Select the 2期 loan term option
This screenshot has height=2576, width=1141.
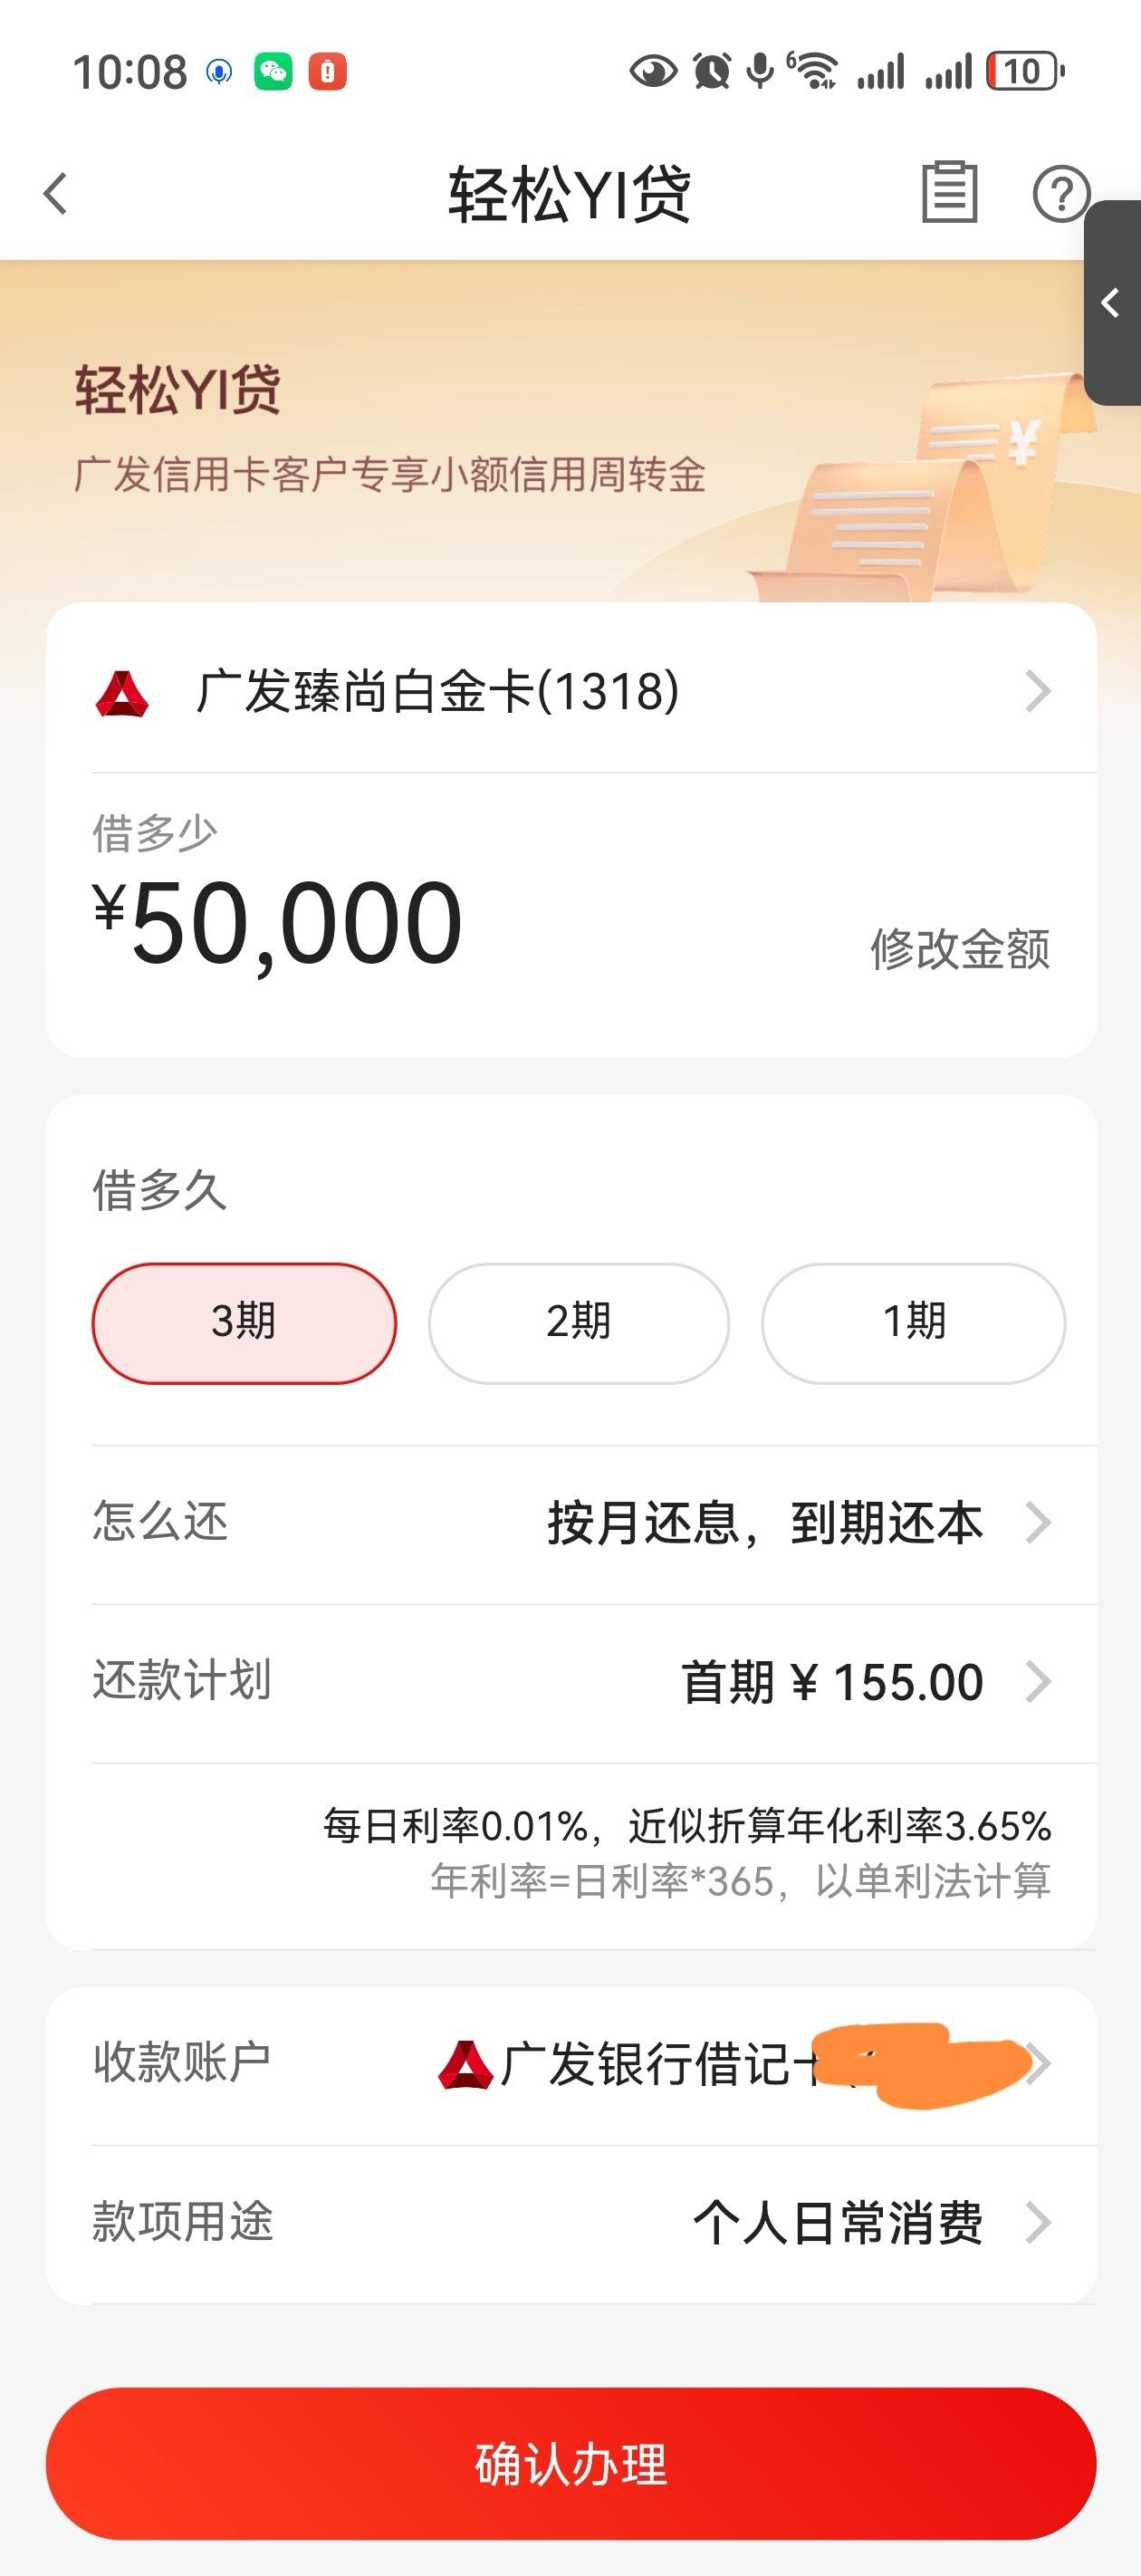tap(578, 1323)
